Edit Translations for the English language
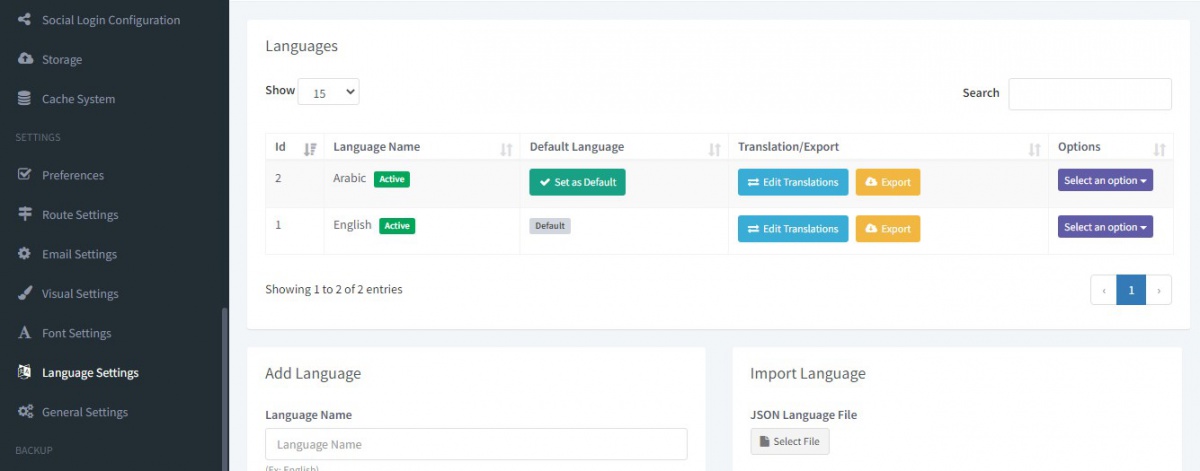This screenshot has width=1200, height=471. pyautogui.click(x=793, y=229)
